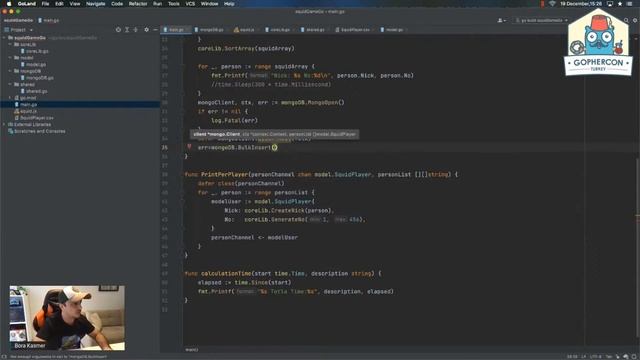Open the Refactor menu
Screen dimensions: 640x360
(138, 4)
